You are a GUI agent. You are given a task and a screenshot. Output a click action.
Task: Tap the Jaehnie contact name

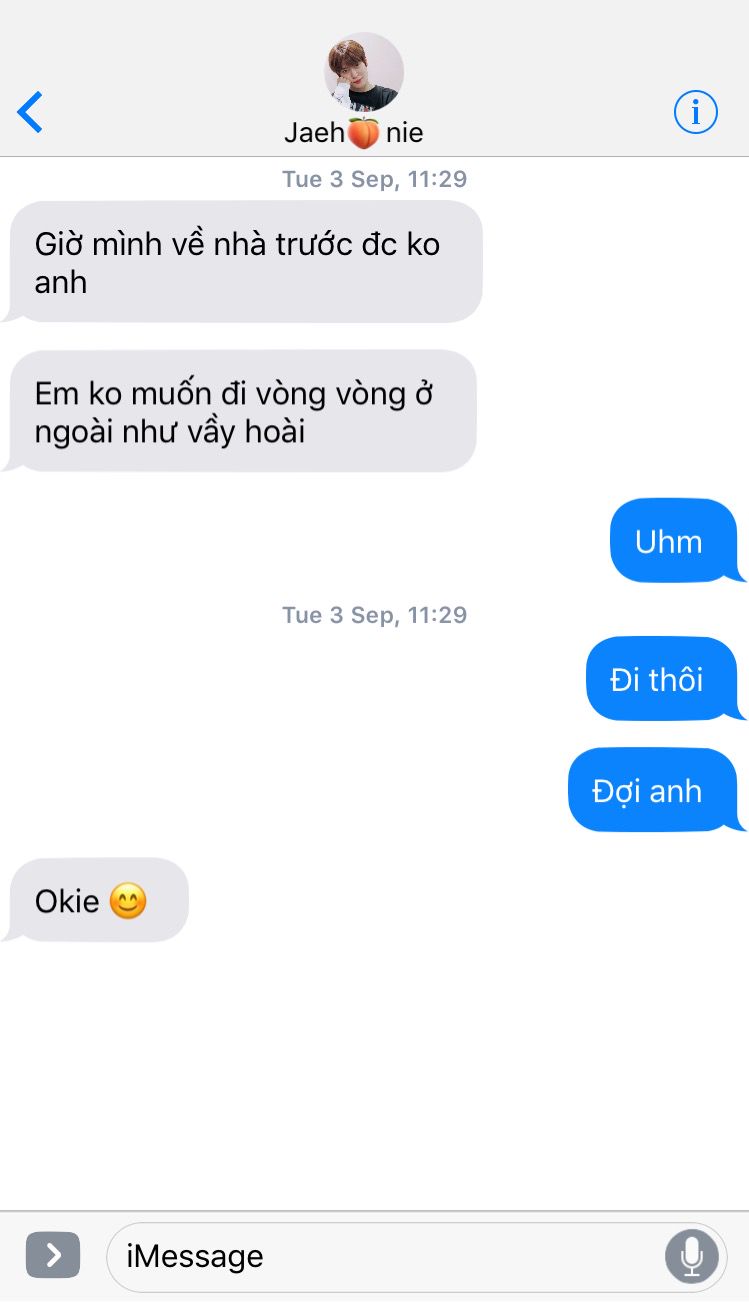coord(354,132)
